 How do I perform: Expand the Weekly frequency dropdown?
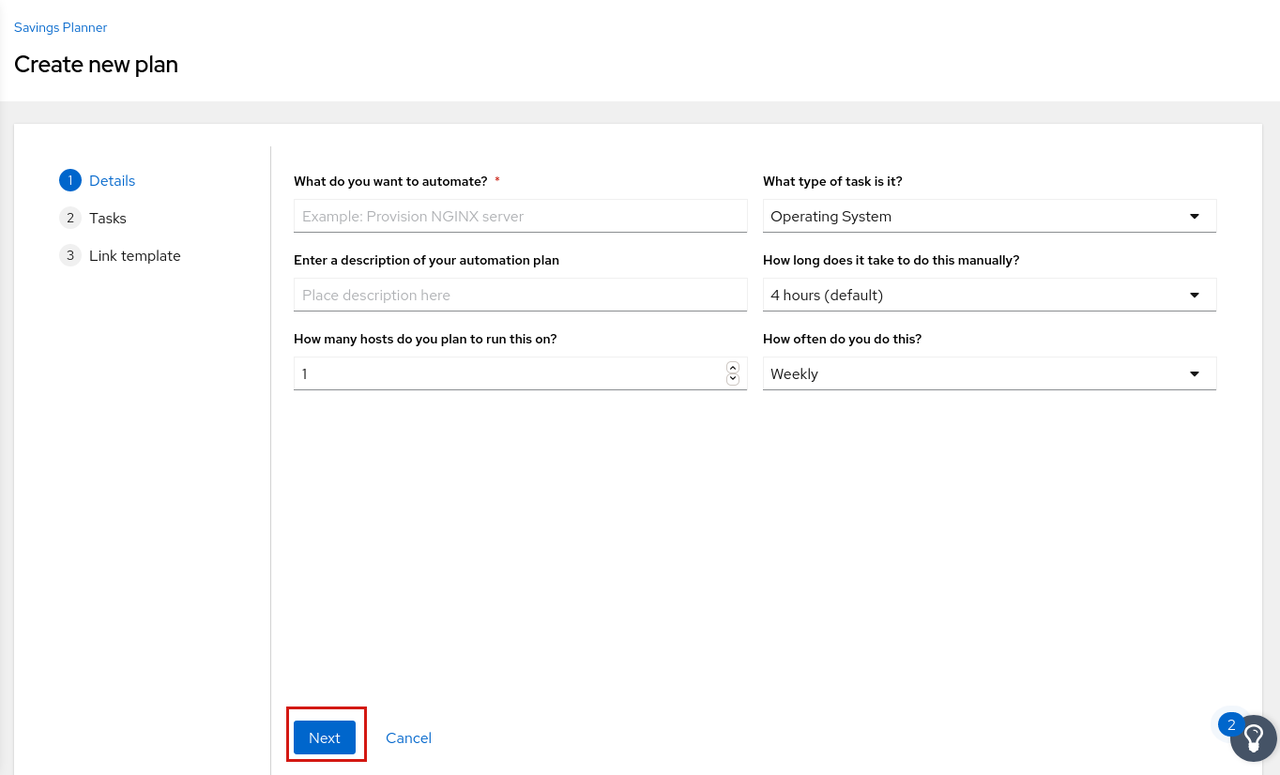[x=988, y=374]
